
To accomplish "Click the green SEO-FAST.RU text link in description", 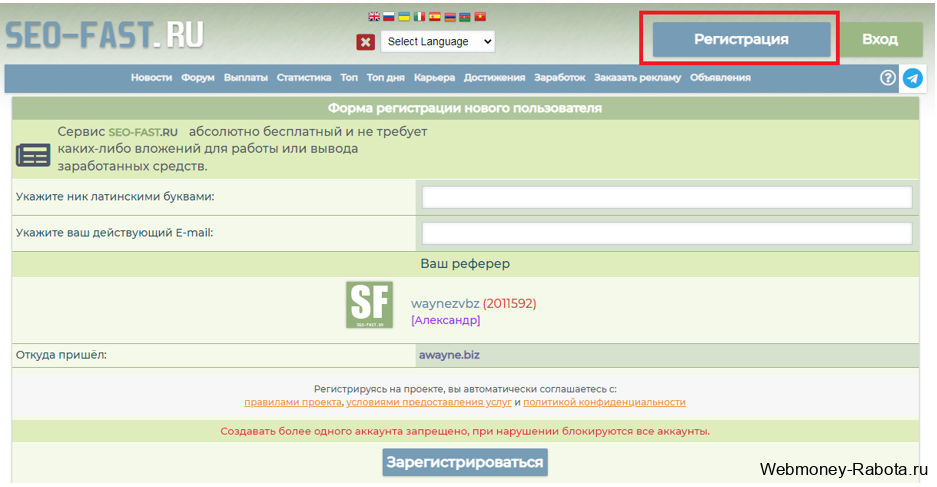I will click(143, 132).
